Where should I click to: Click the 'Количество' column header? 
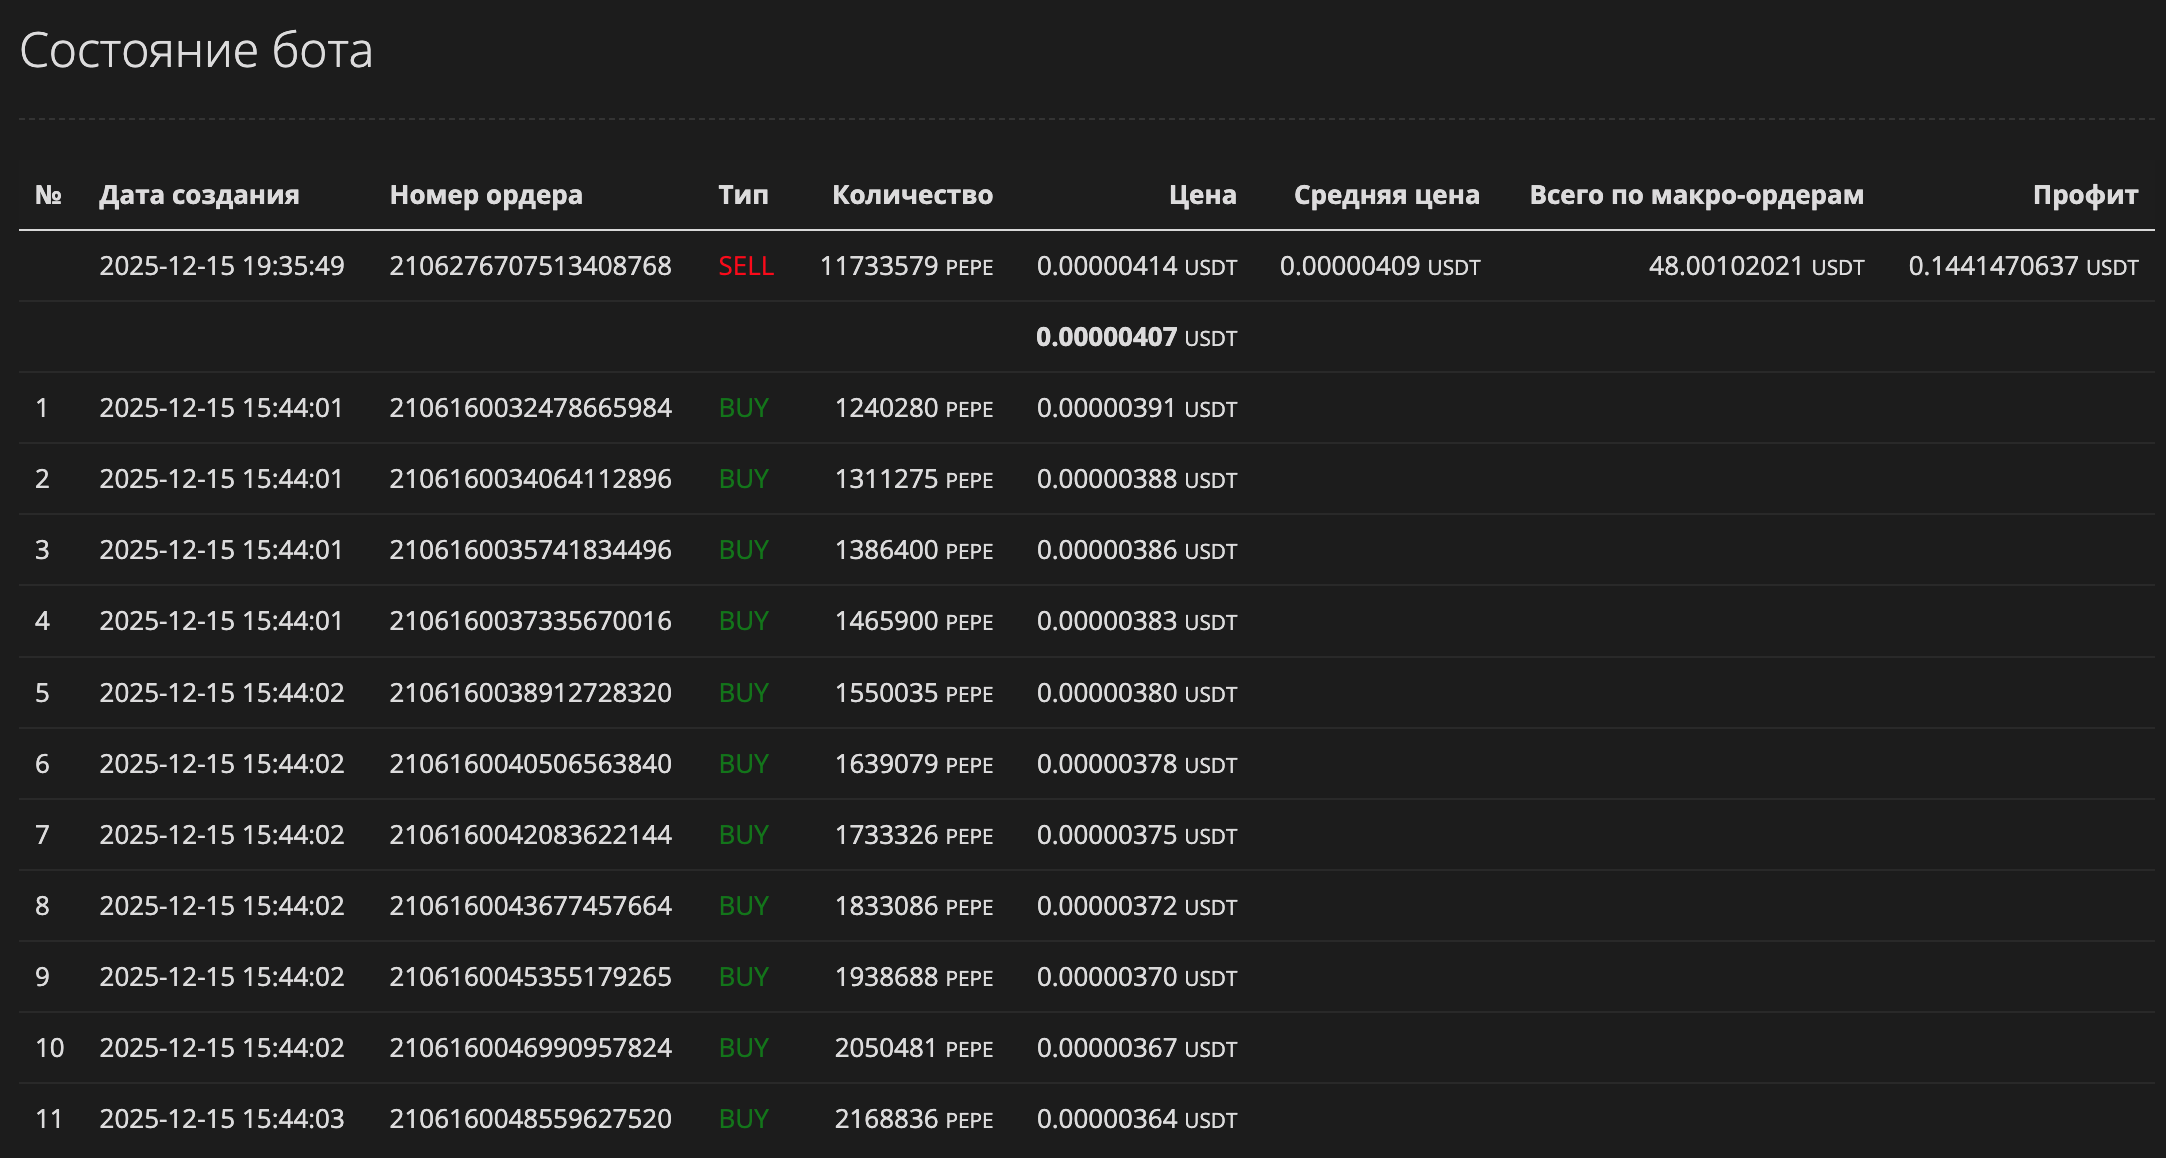point(911,195)
